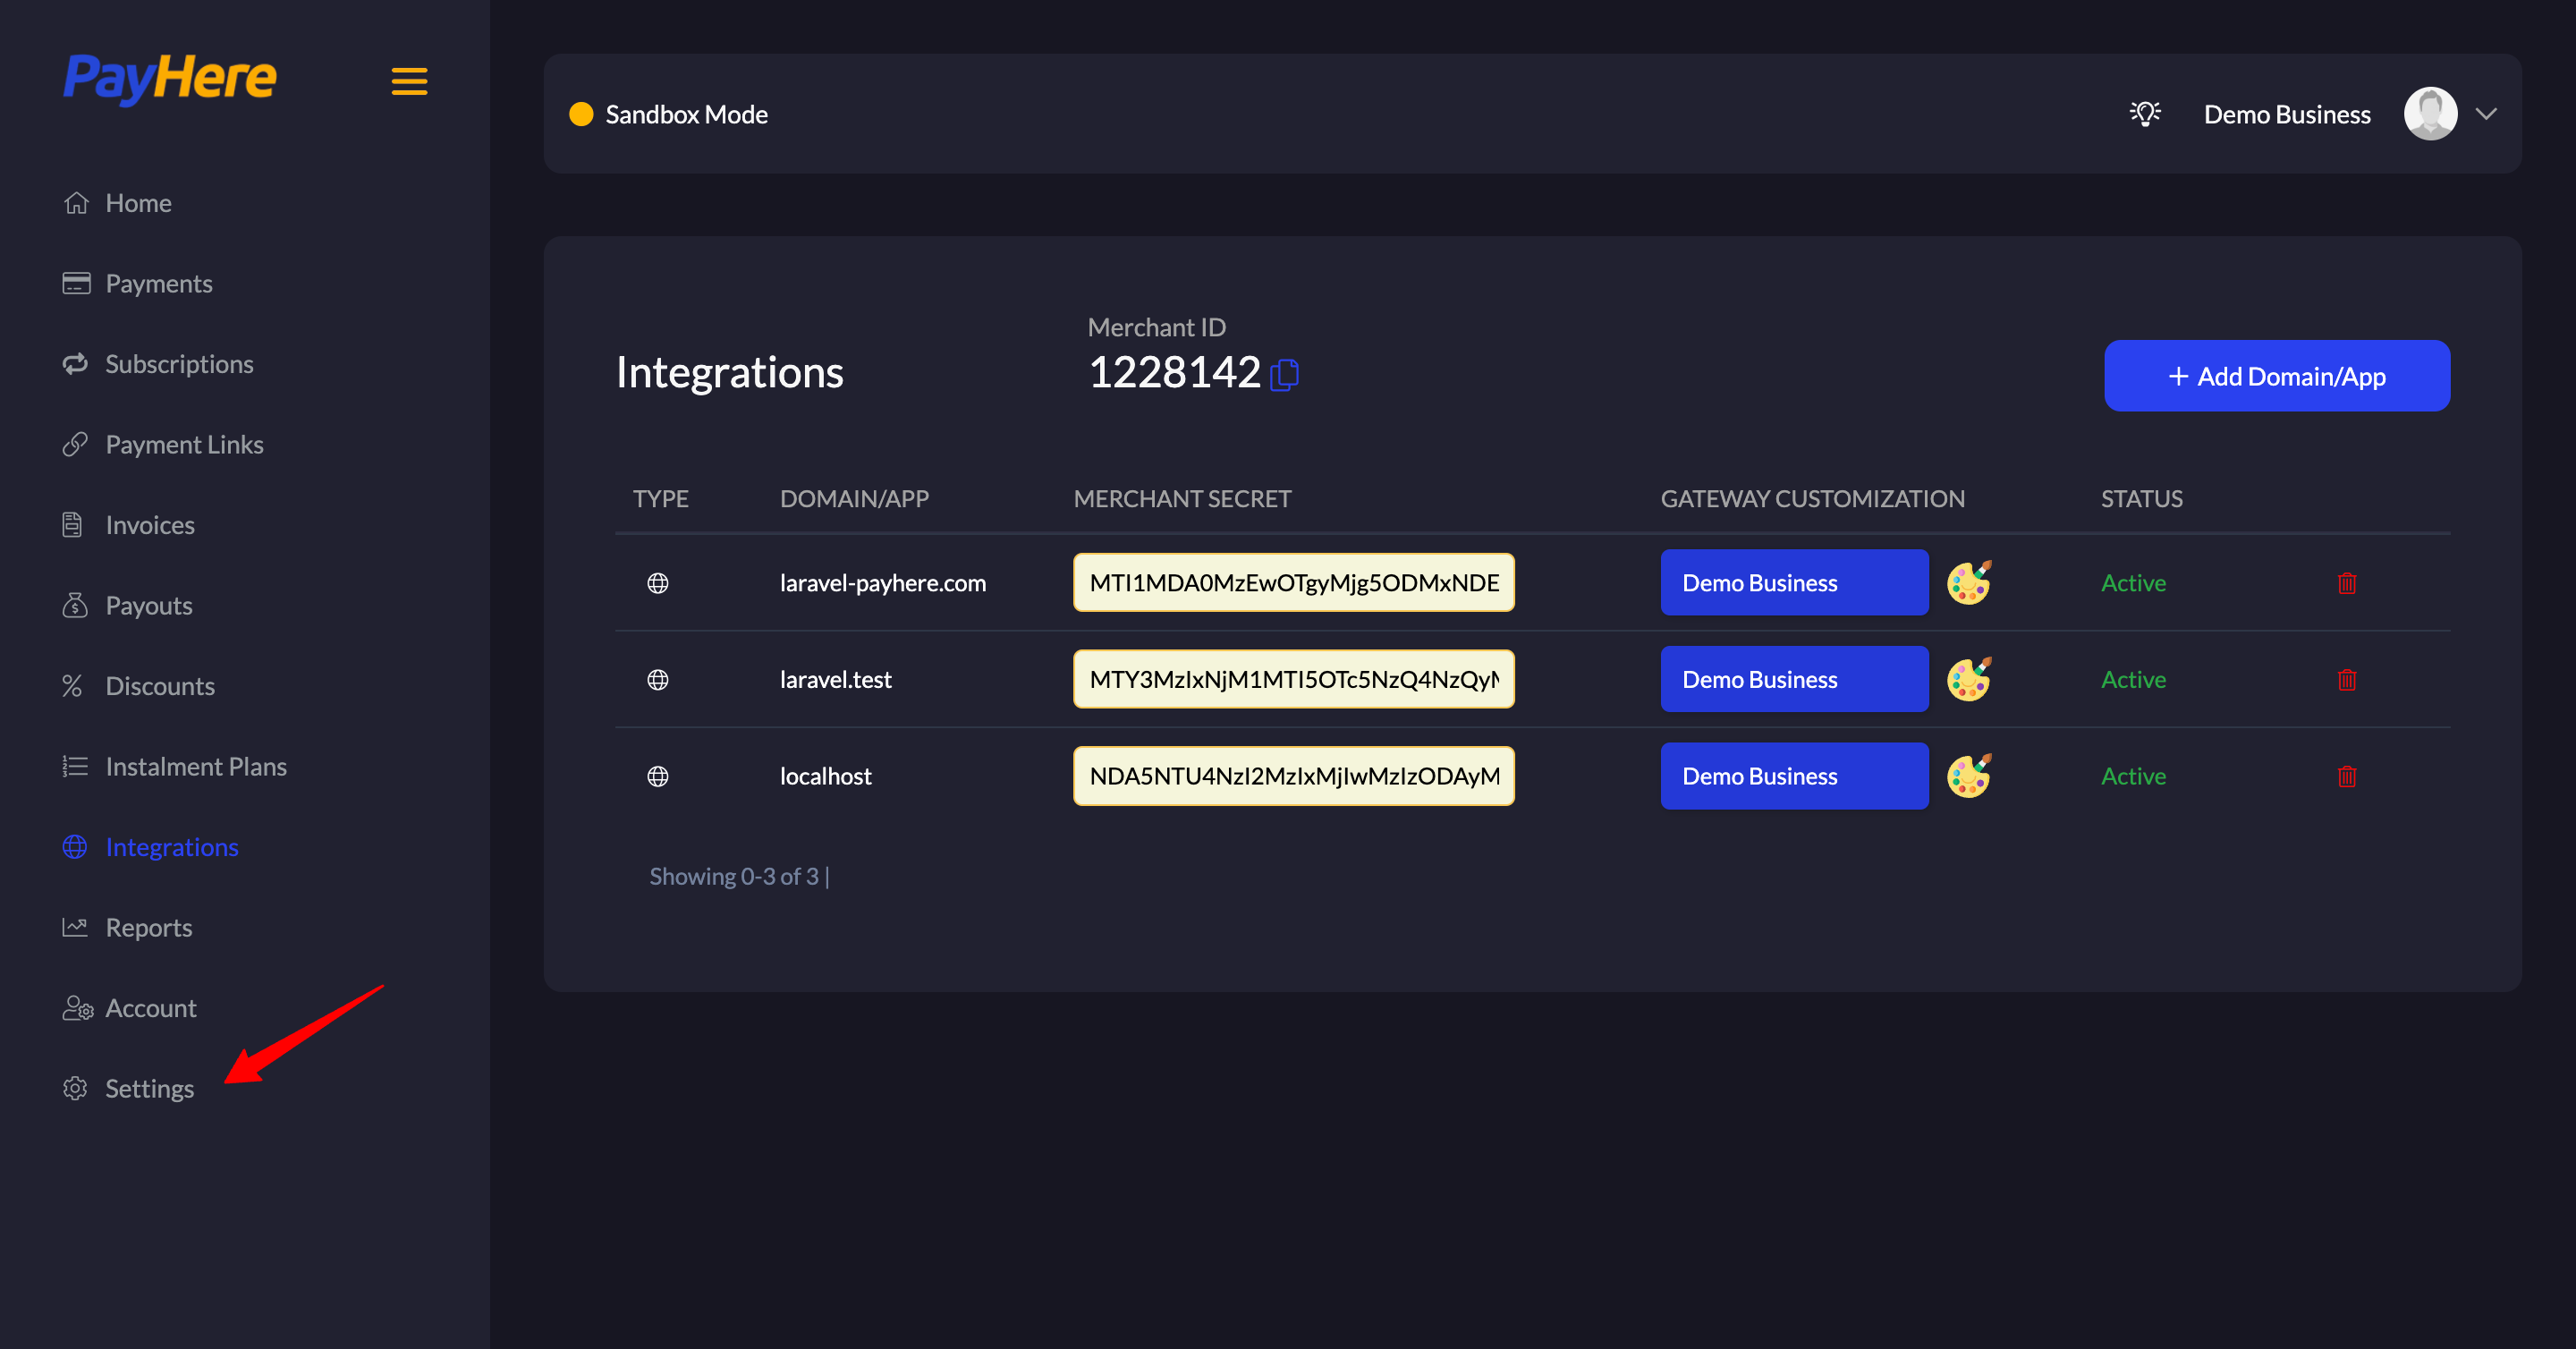Open Demo Business dropdown for localhost

pos(1793,776)
